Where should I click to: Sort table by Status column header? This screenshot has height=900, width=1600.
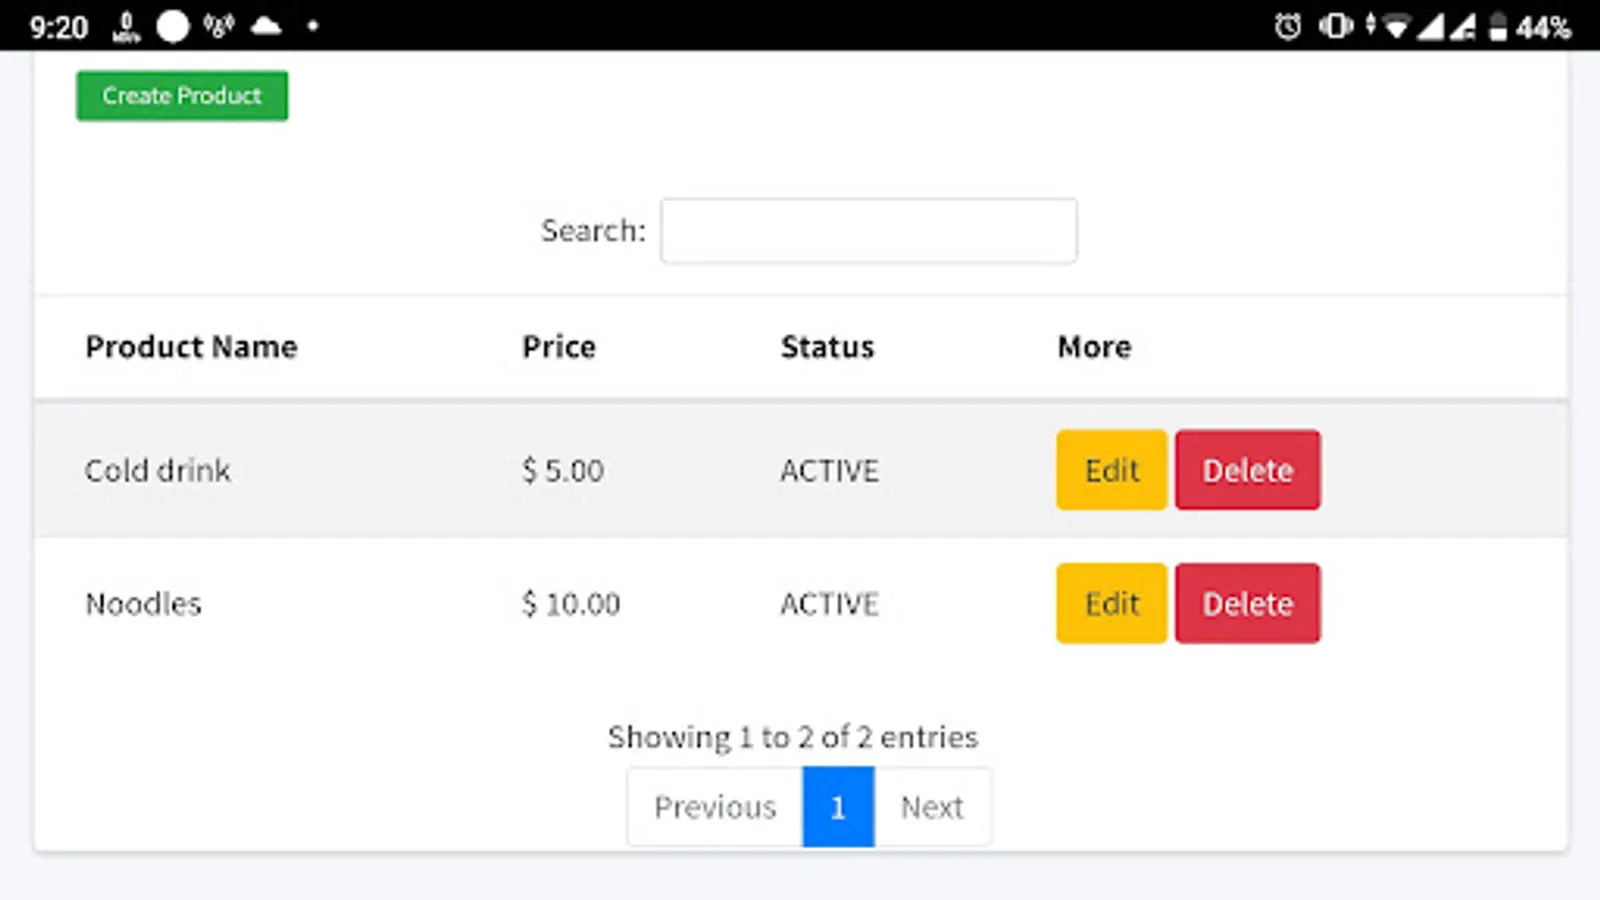[827, 347]
